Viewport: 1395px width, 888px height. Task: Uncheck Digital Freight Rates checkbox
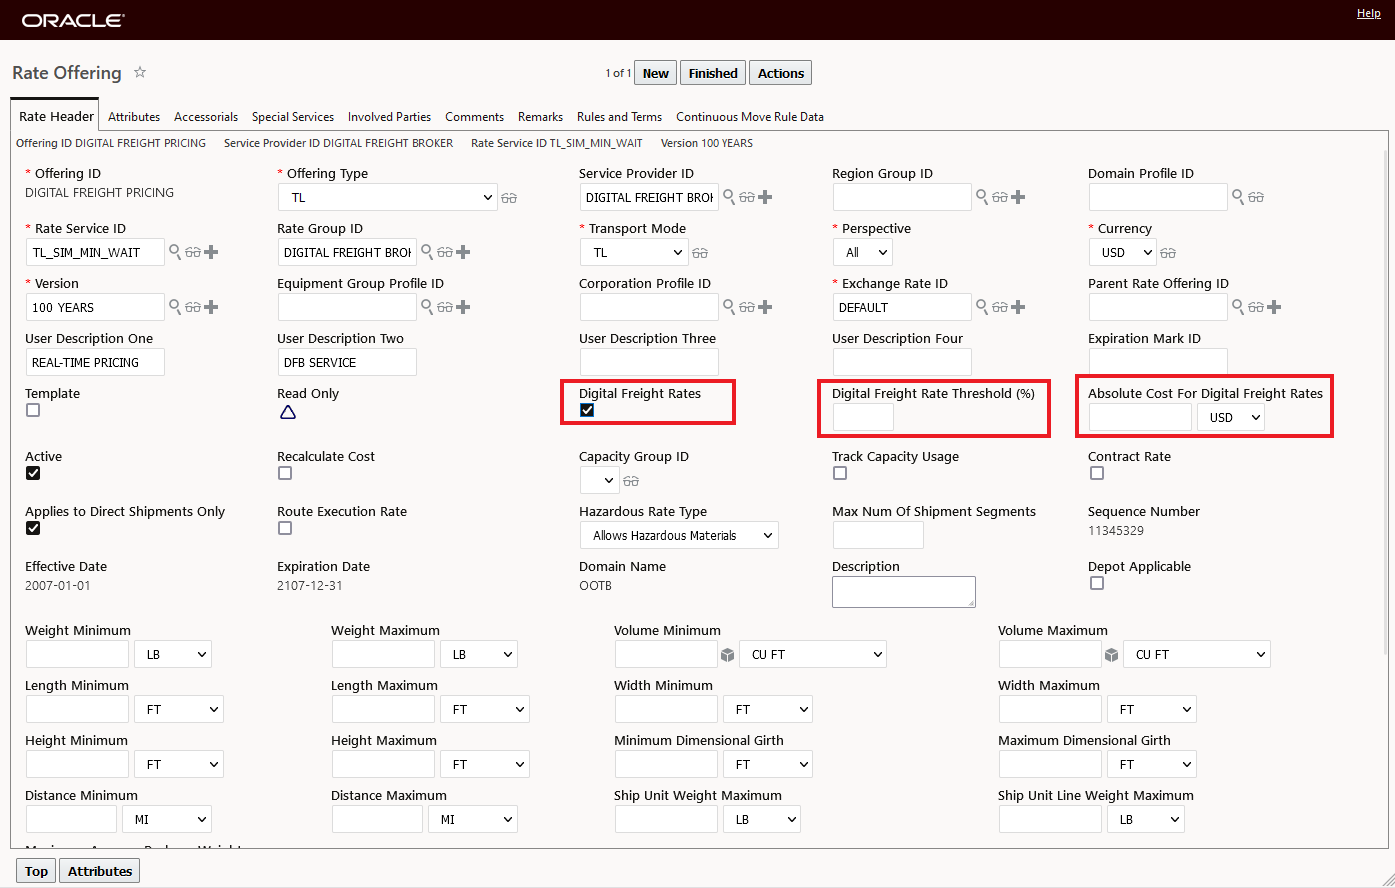(587, 410)
